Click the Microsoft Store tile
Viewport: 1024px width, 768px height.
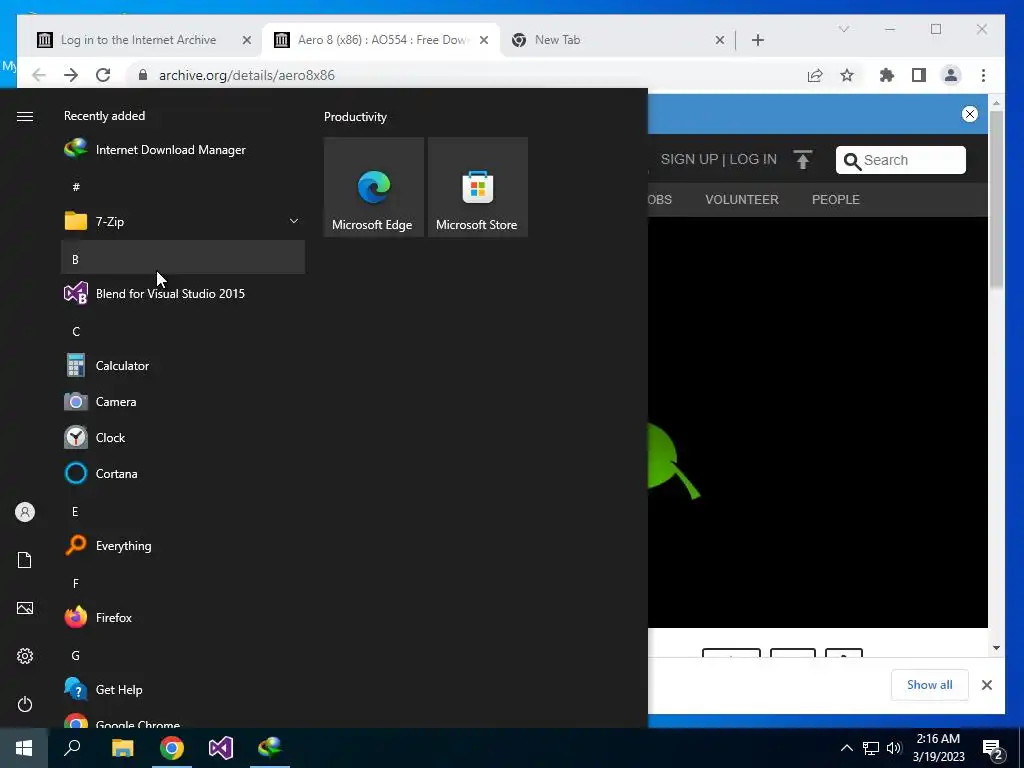[x=477, y=187]
